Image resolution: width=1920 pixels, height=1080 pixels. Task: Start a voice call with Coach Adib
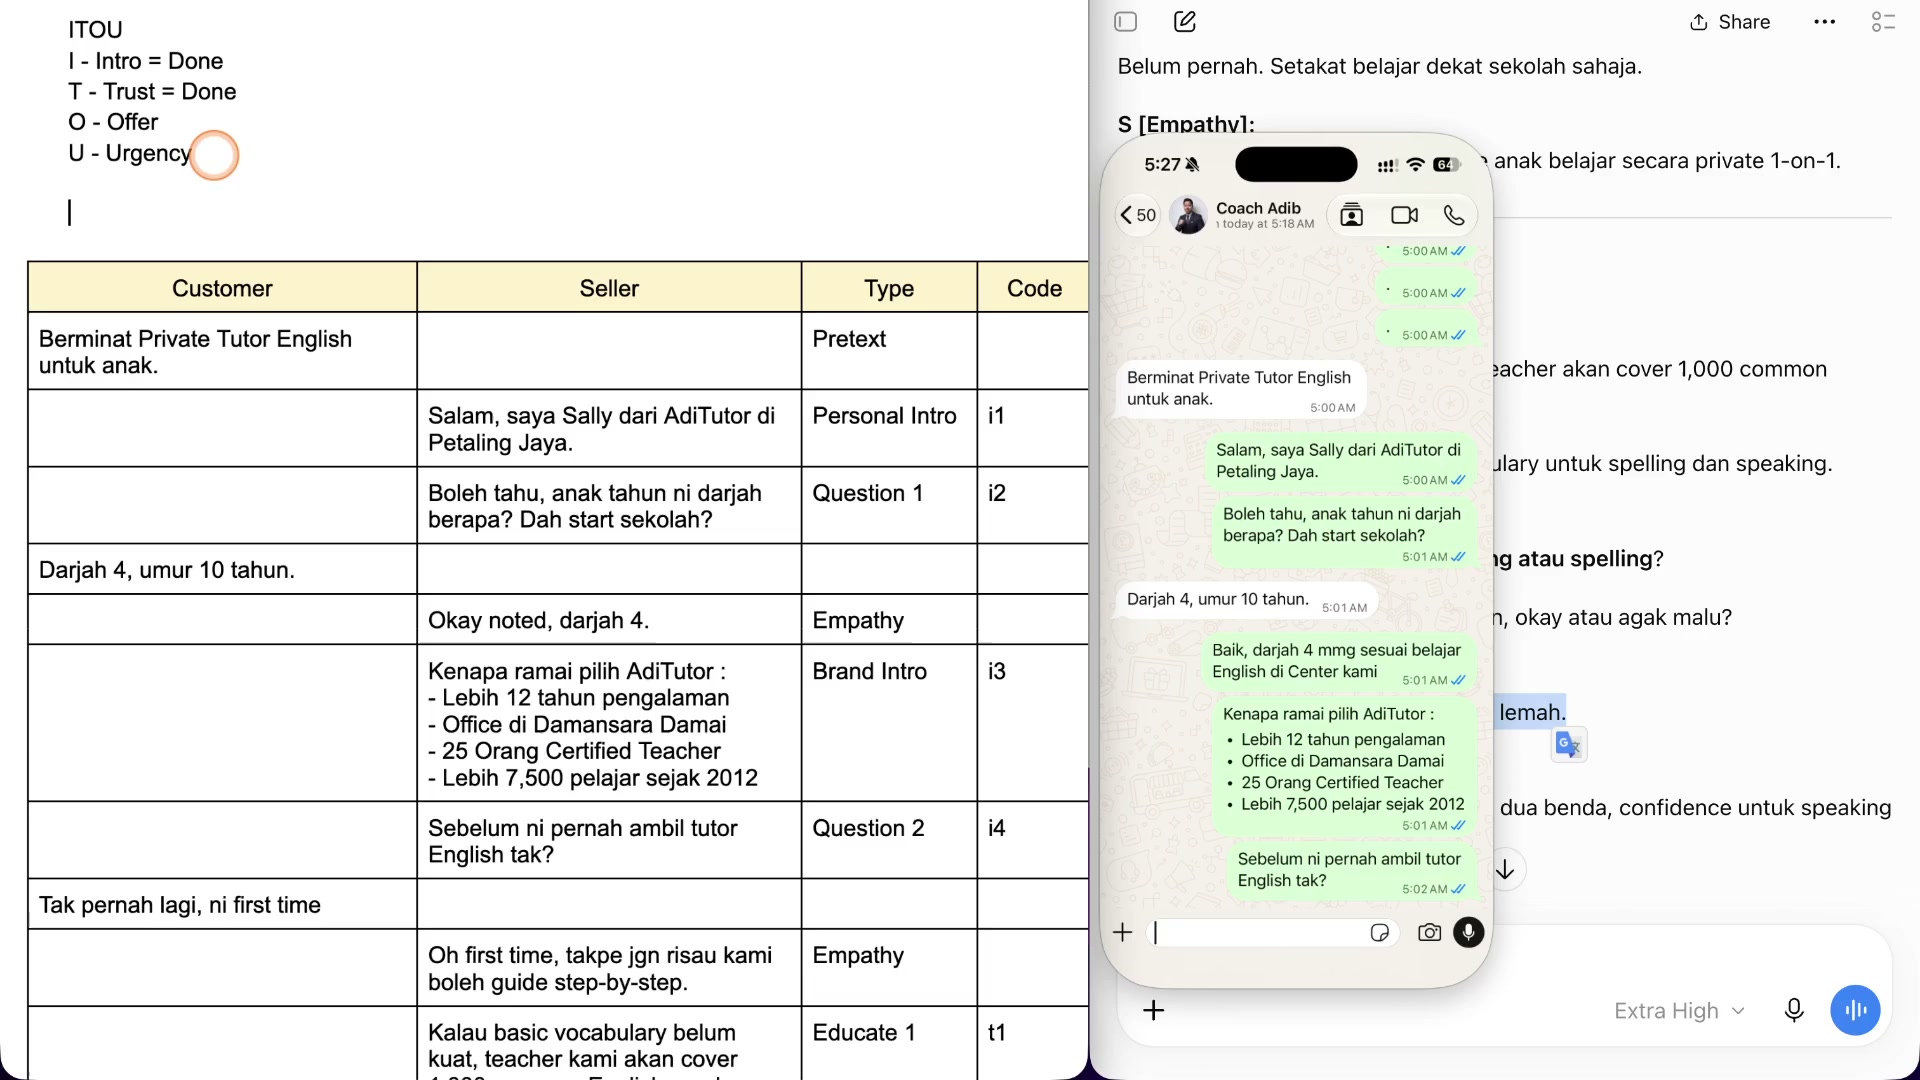pos(1454,215)
